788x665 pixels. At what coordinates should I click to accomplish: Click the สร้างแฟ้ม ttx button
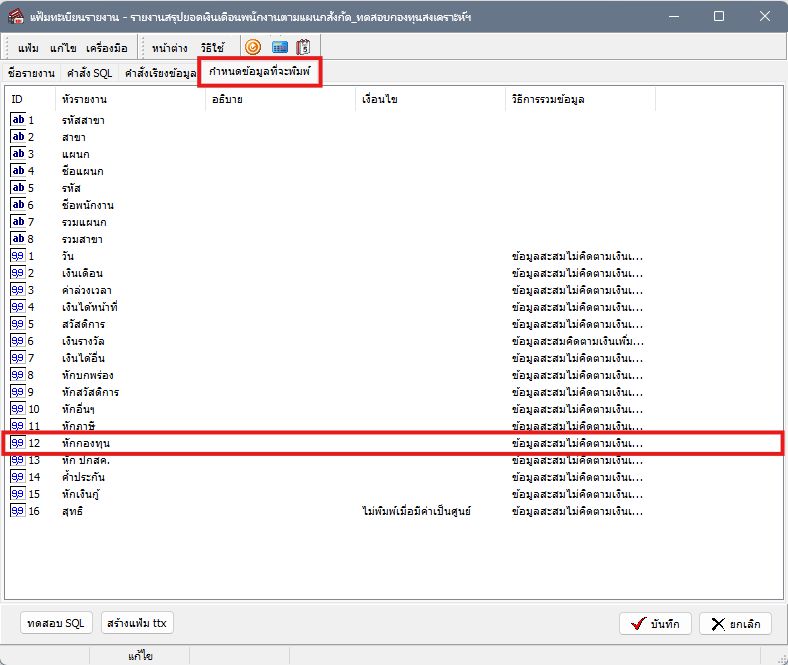click(x=137, y=623)
